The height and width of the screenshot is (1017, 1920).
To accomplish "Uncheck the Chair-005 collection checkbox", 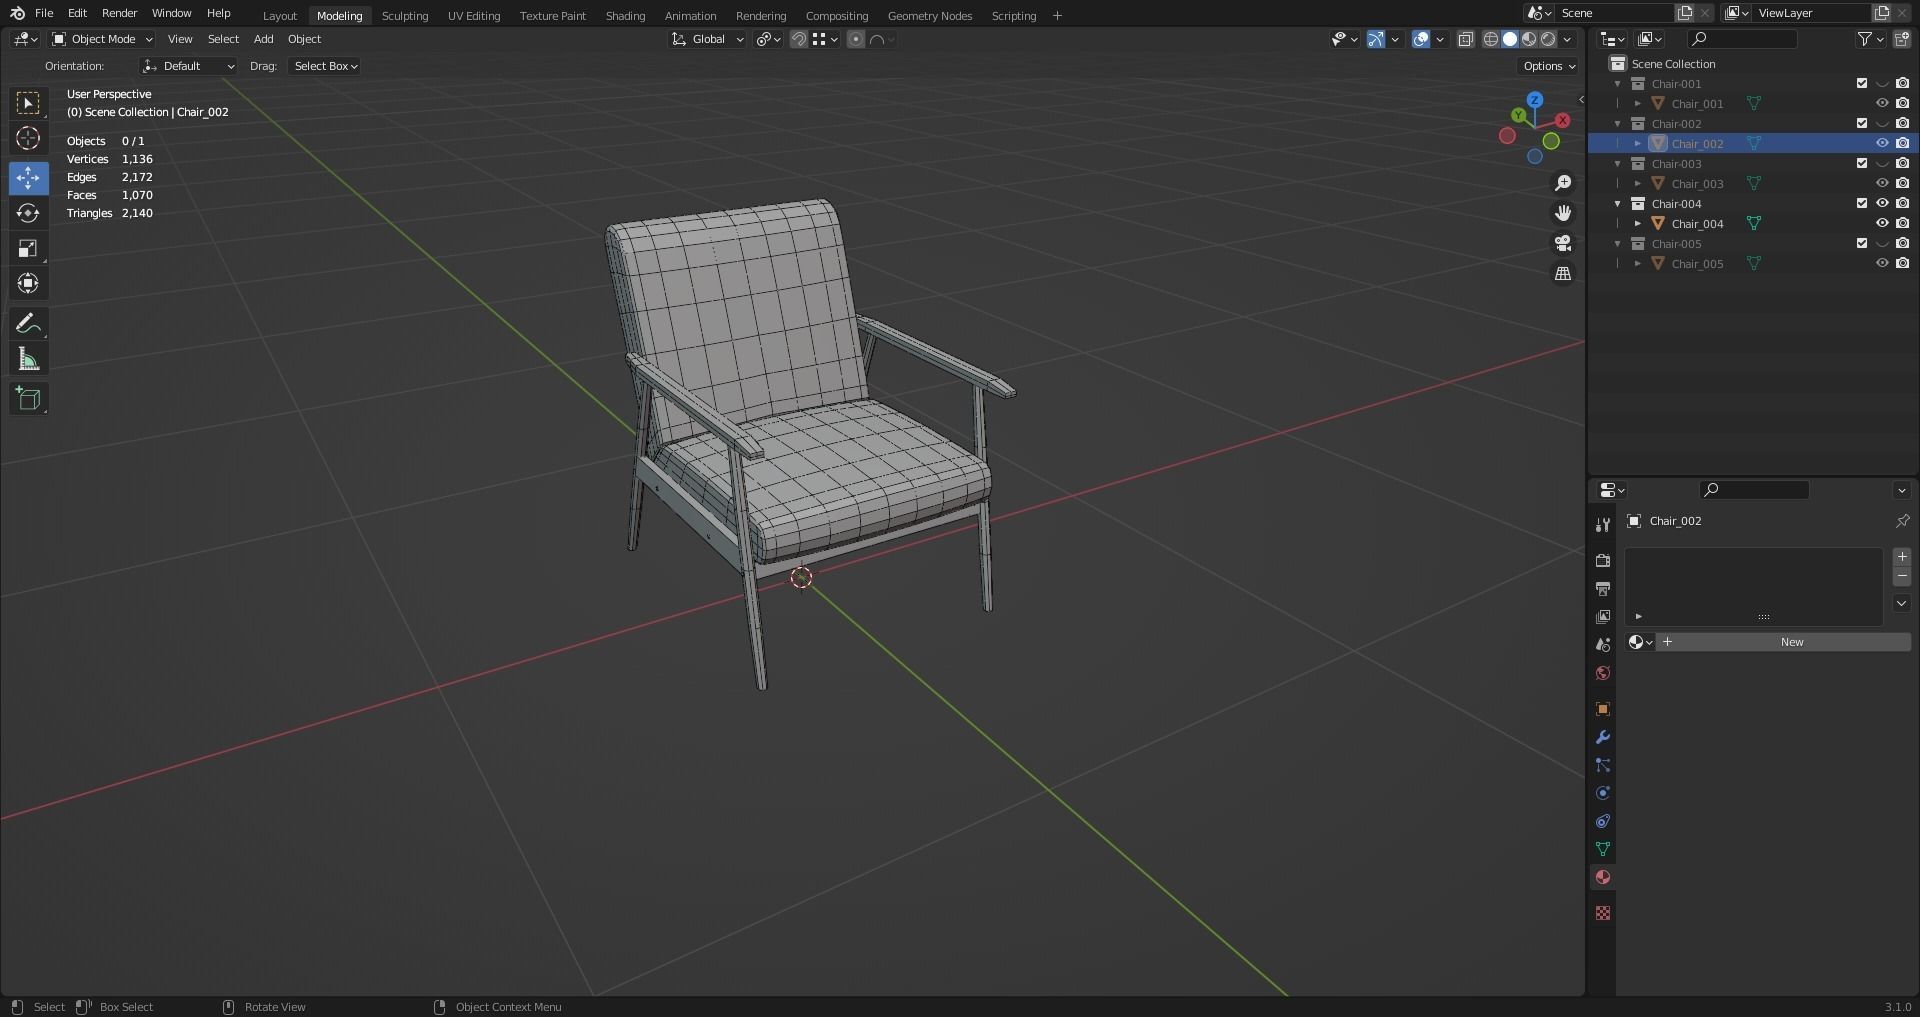I will (x=1862, y=243).
